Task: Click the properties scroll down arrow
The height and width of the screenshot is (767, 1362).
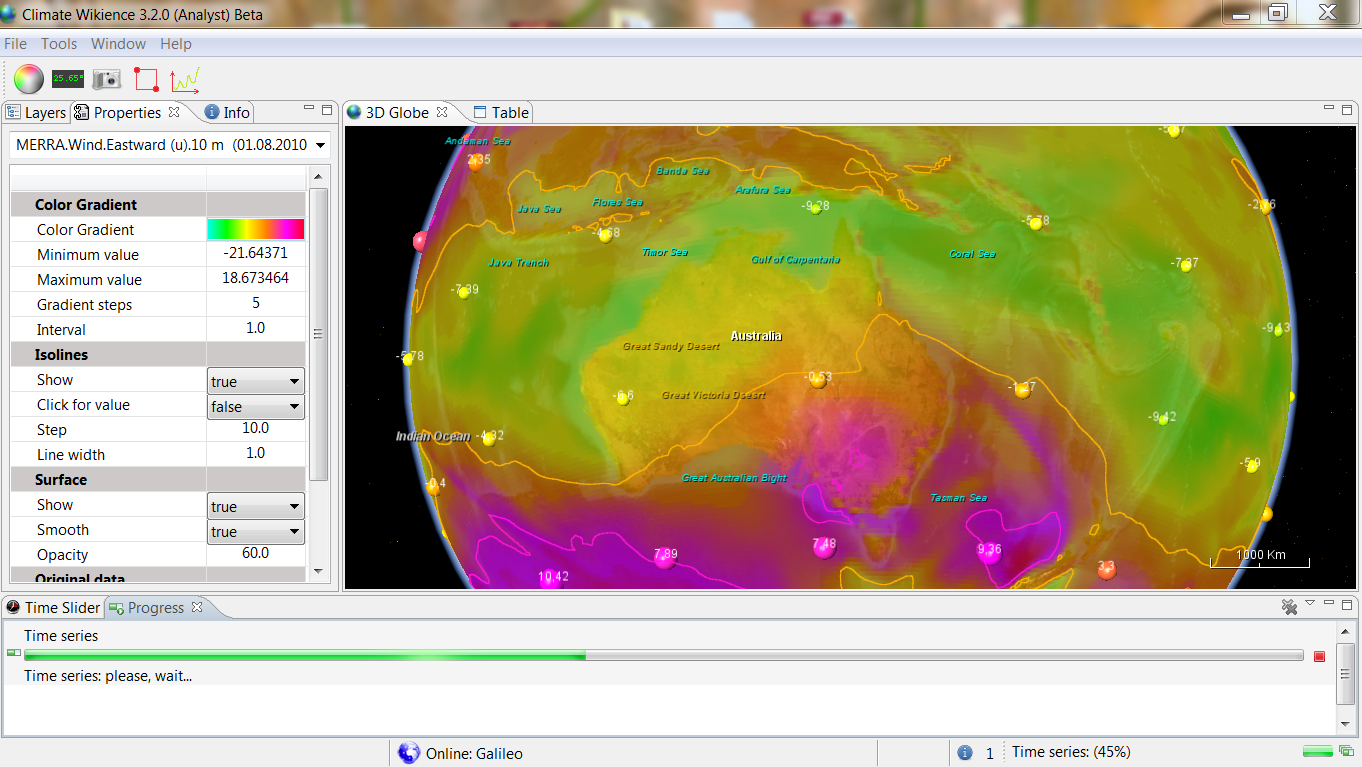Action: [318, 572]
